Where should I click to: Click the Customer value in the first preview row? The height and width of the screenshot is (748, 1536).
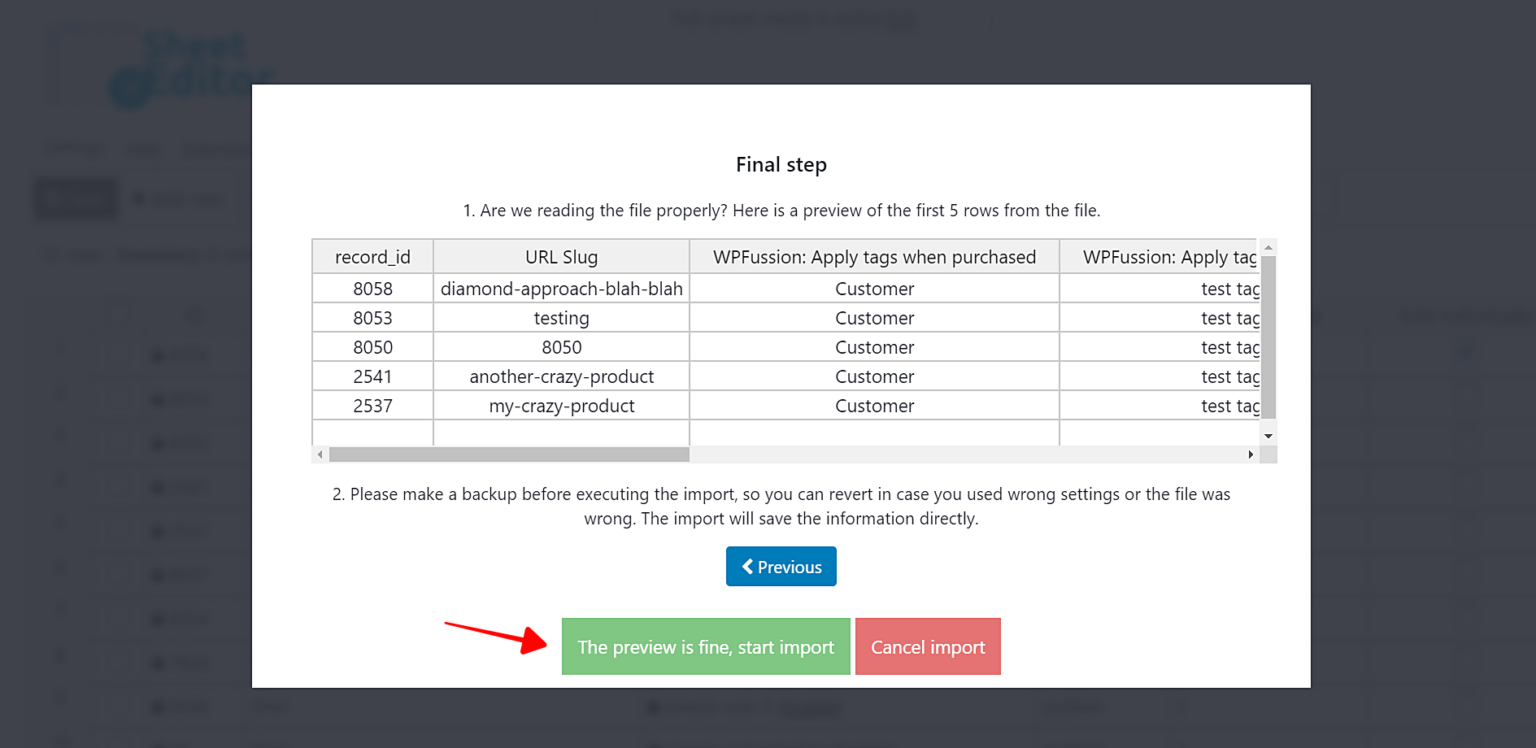coord(874,288)
